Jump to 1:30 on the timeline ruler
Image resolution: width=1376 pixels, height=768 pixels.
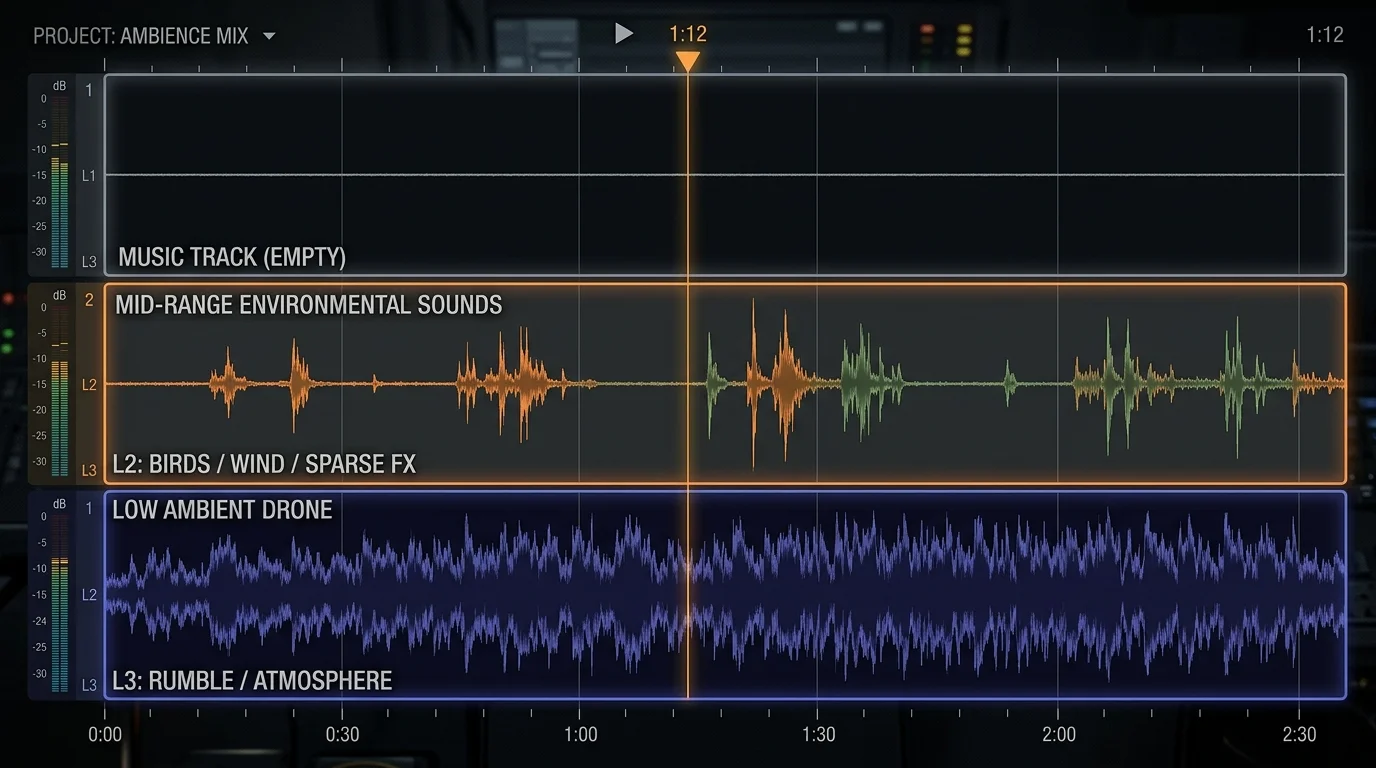(819, 735)
